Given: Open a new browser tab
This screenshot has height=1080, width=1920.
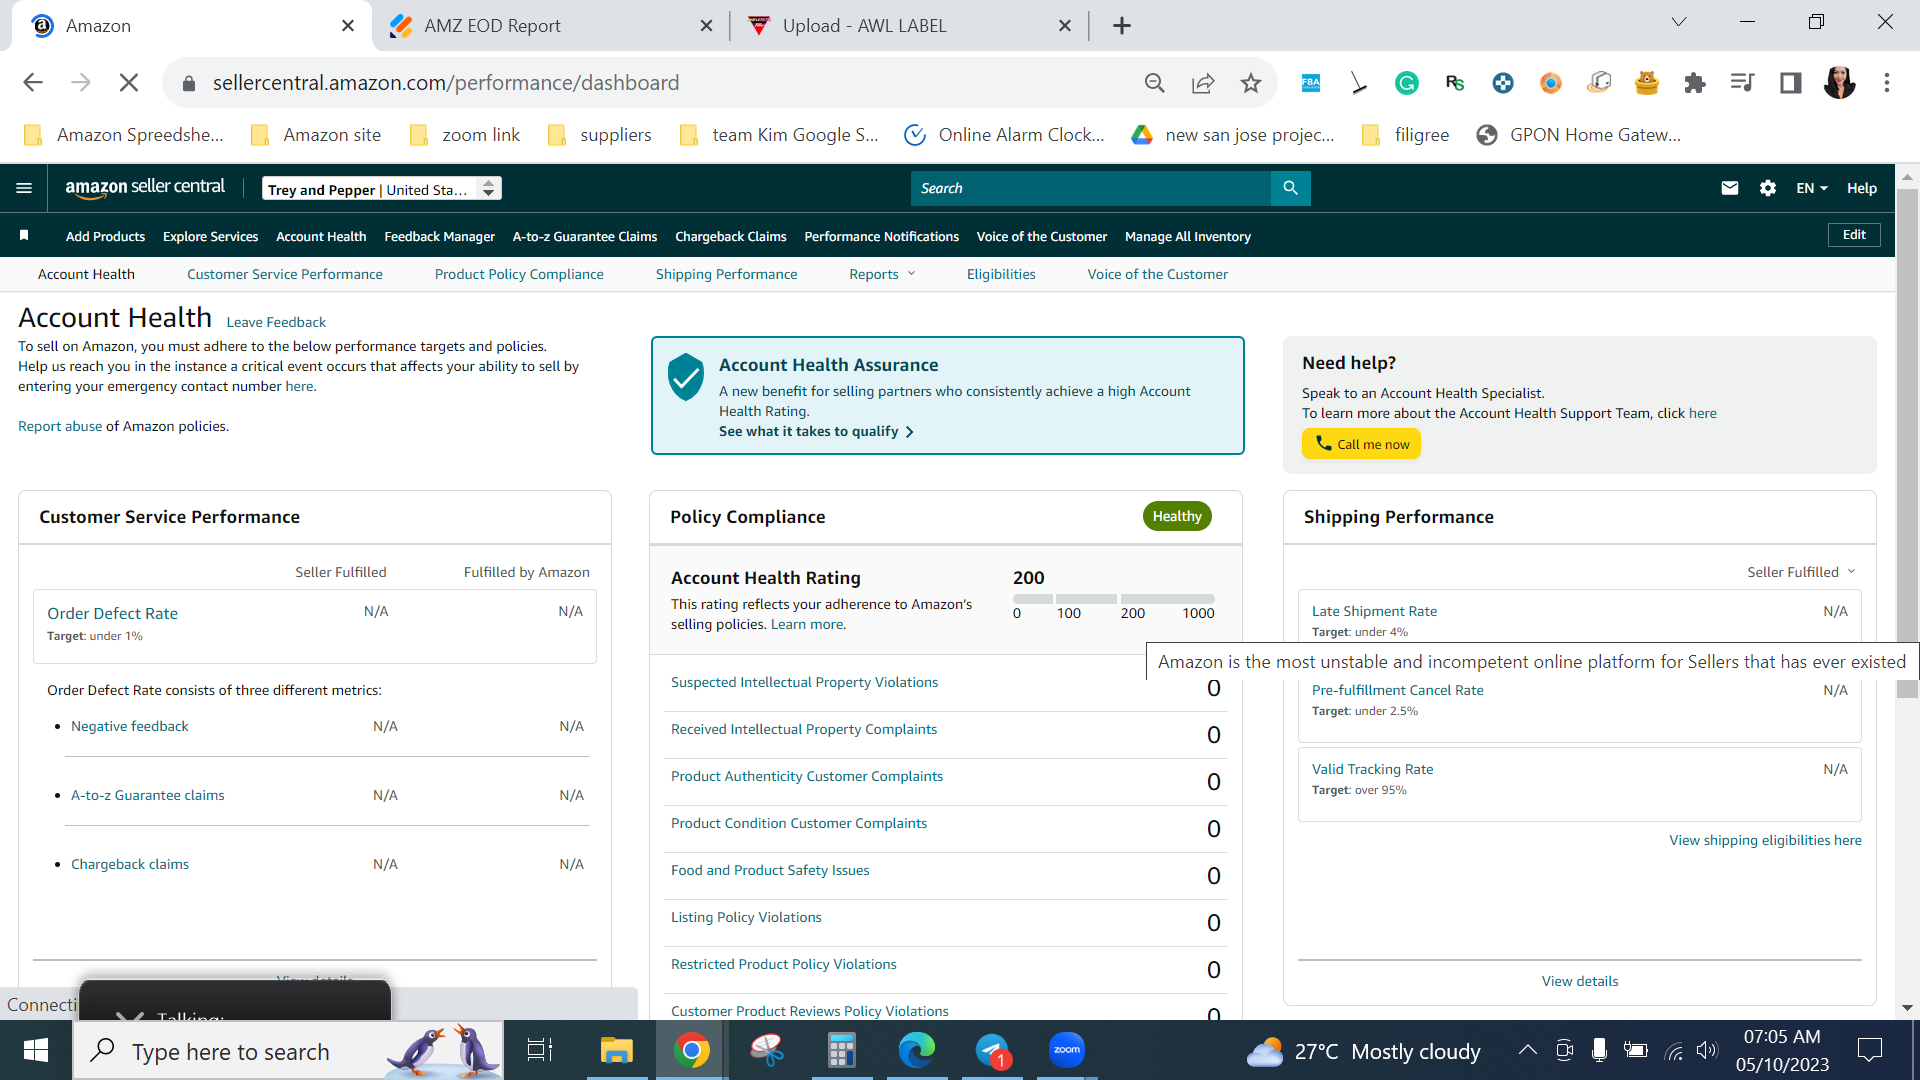Looking at the screenshot, I should pos(1122,26).
